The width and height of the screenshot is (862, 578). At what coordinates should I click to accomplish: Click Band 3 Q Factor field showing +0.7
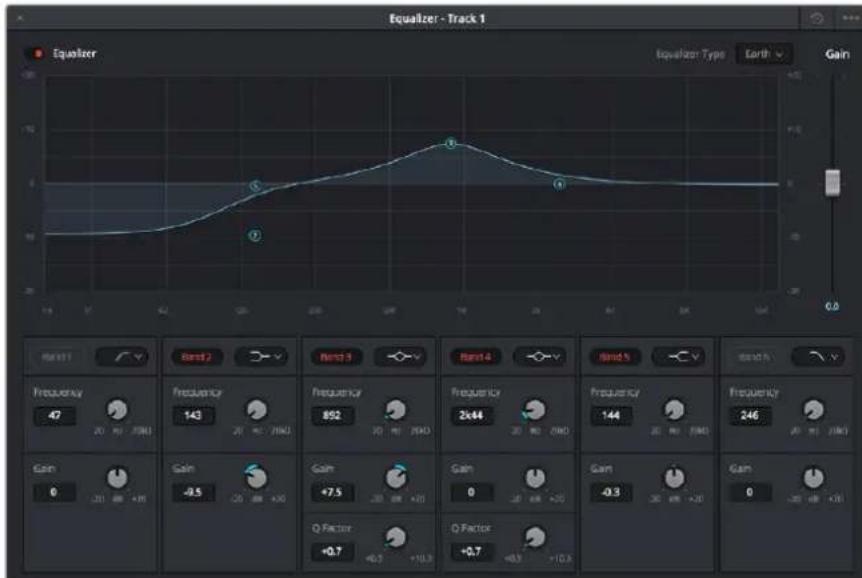tap(333, 551)
